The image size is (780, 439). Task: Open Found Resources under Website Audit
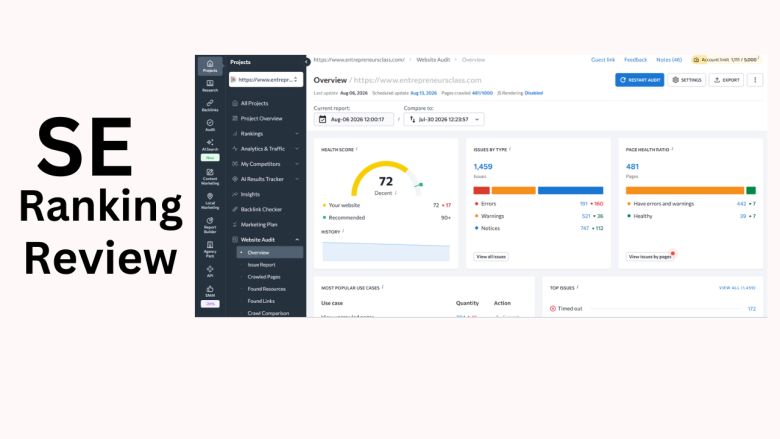266,289
